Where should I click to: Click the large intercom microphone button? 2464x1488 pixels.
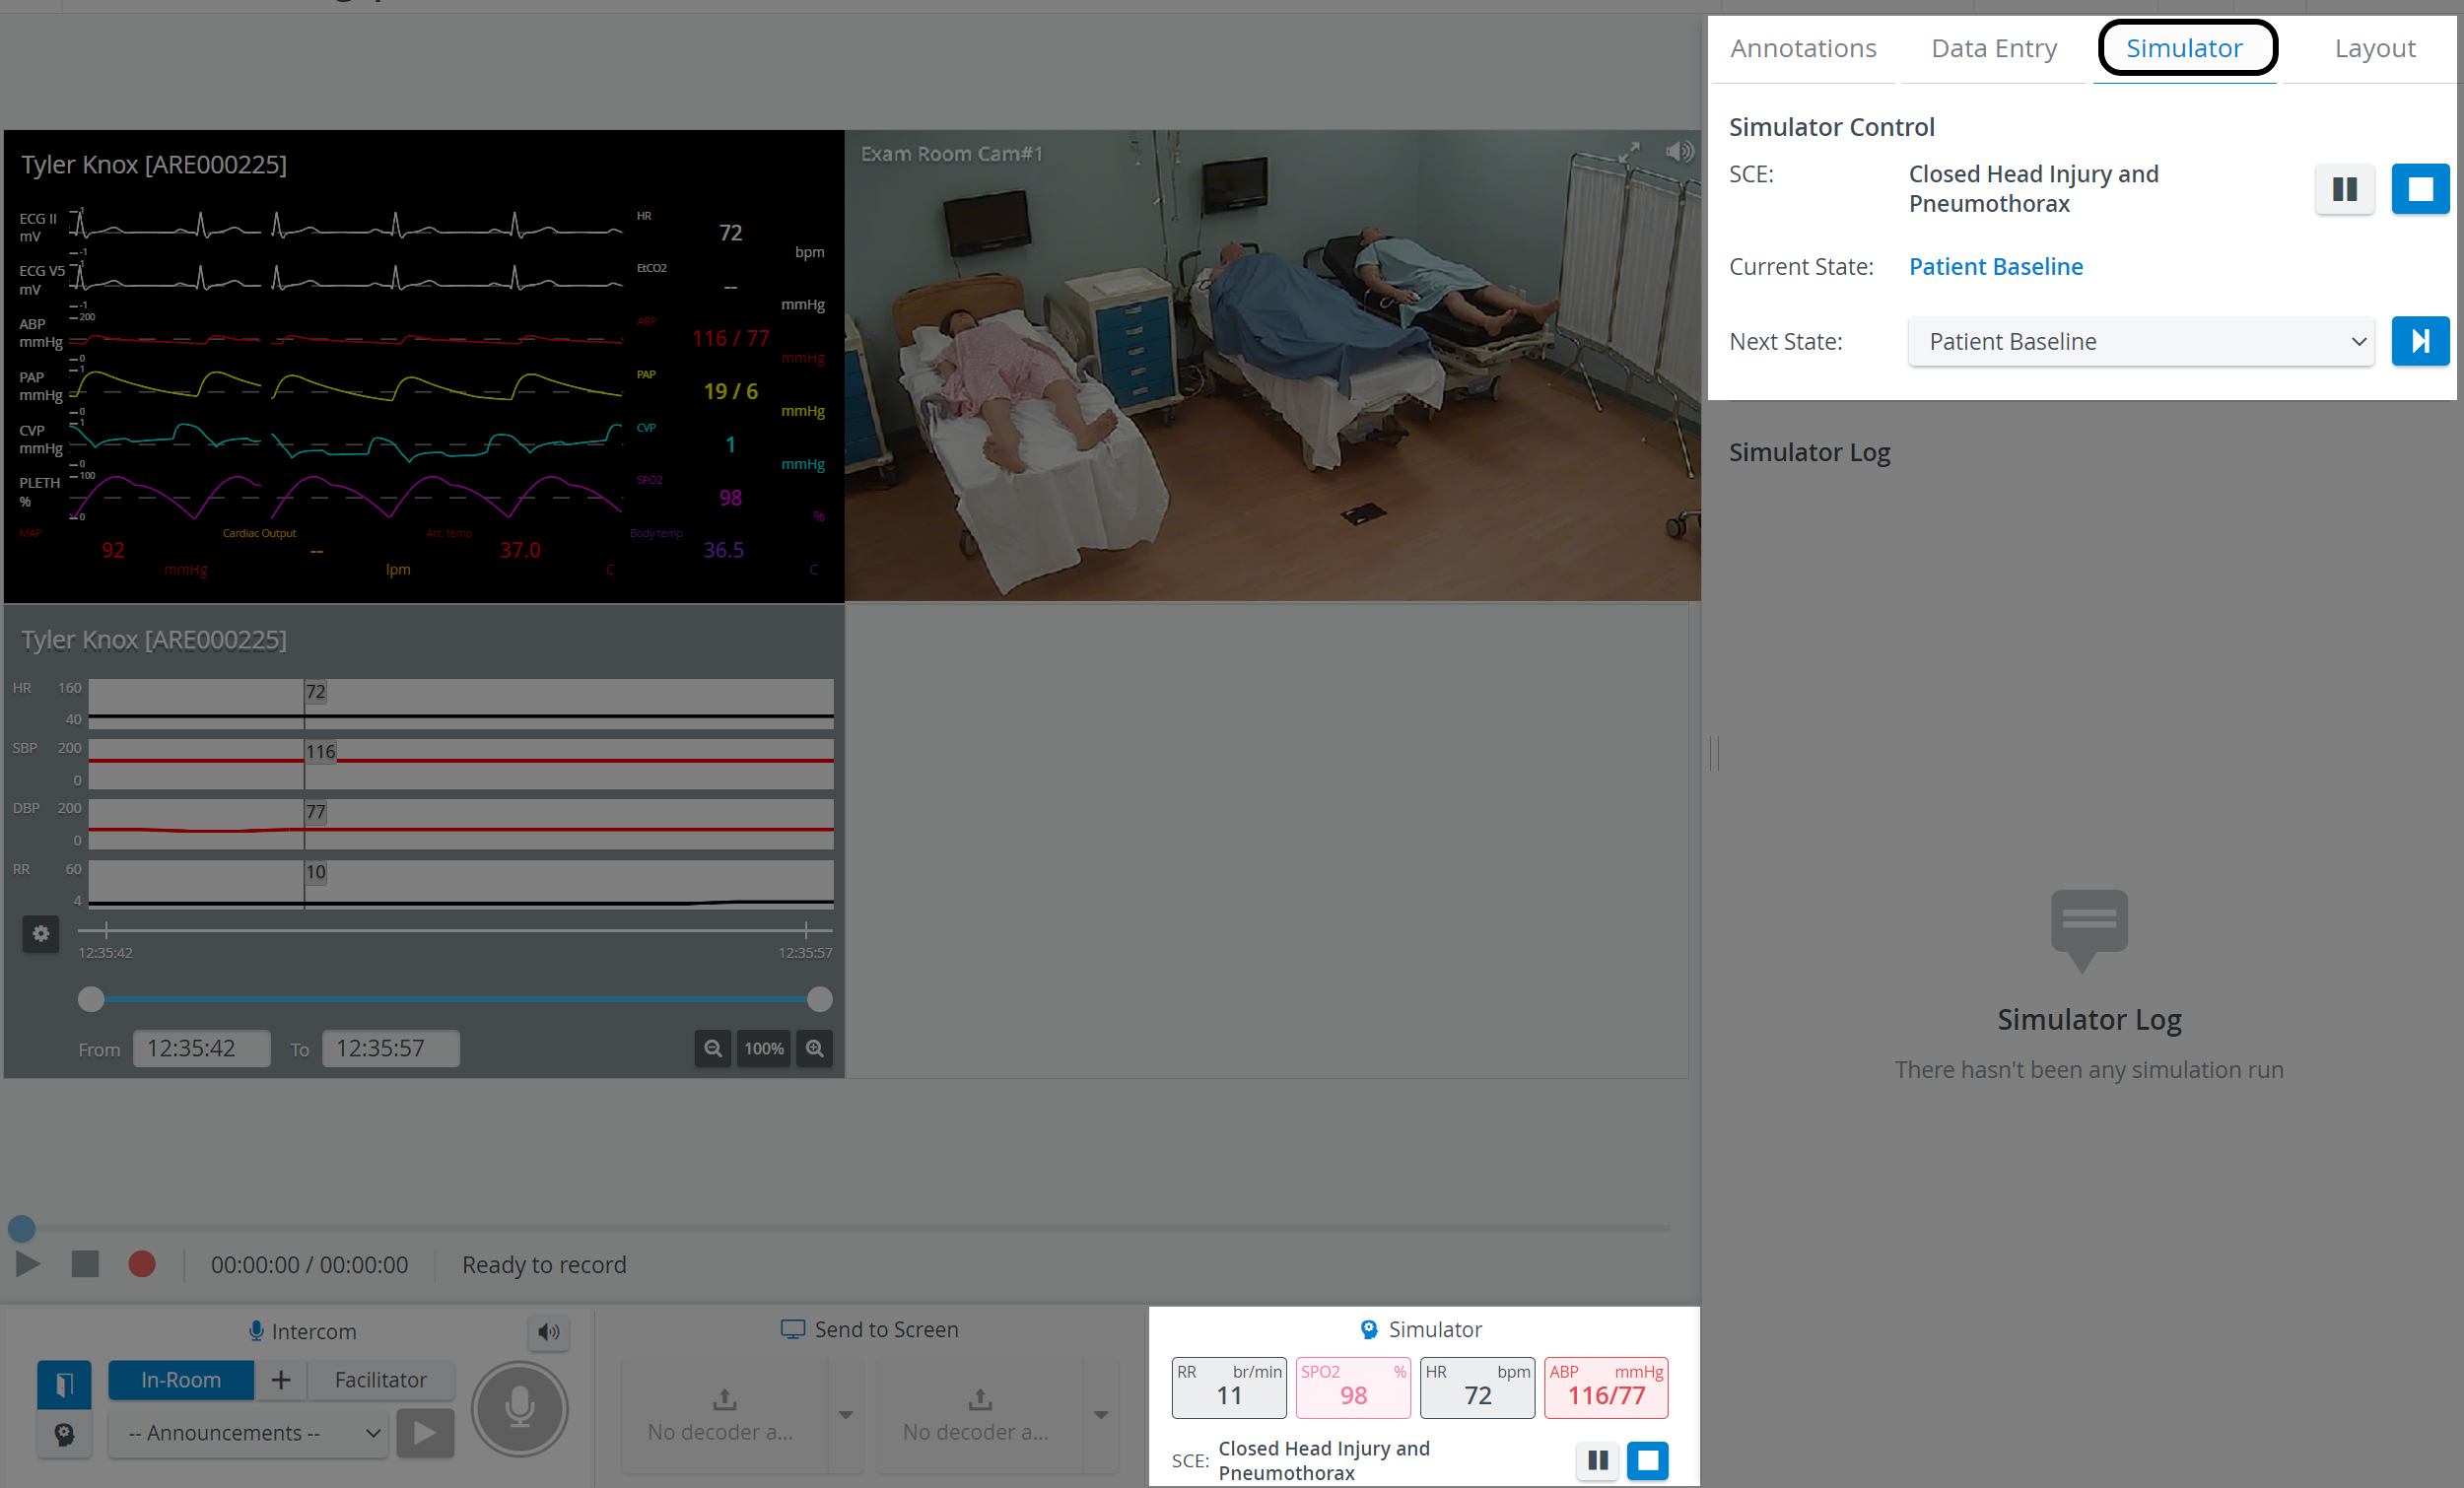pyautogui.click(x=520, y=1408)
